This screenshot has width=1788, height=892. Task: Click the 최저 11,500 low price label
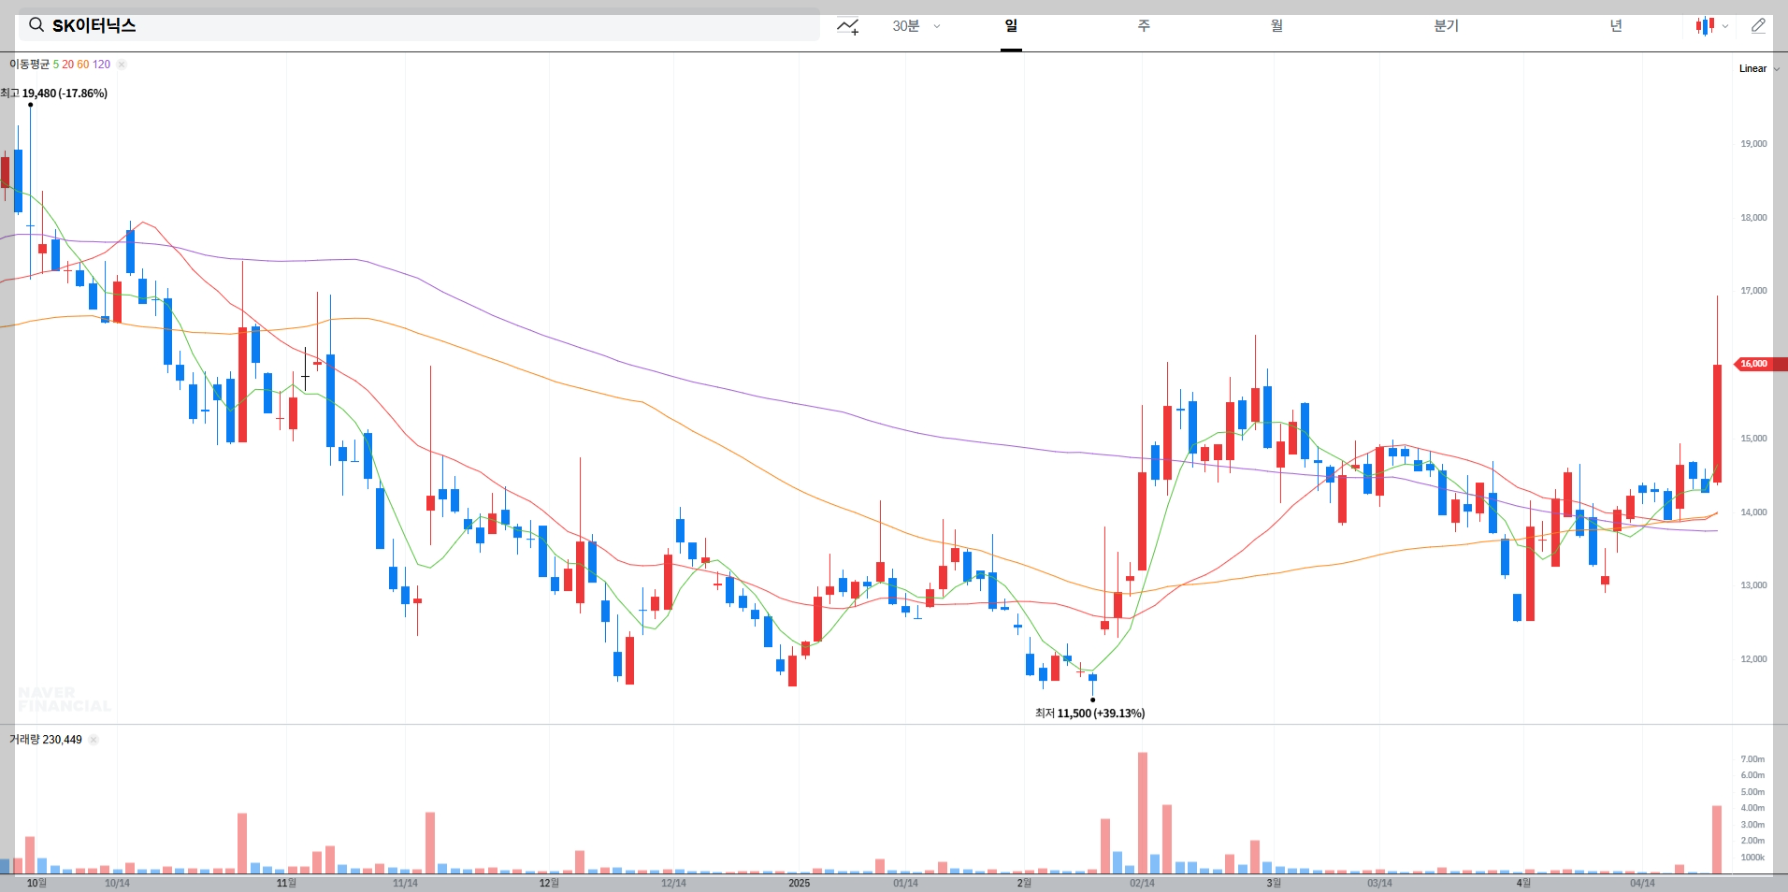coord(1090,713)
